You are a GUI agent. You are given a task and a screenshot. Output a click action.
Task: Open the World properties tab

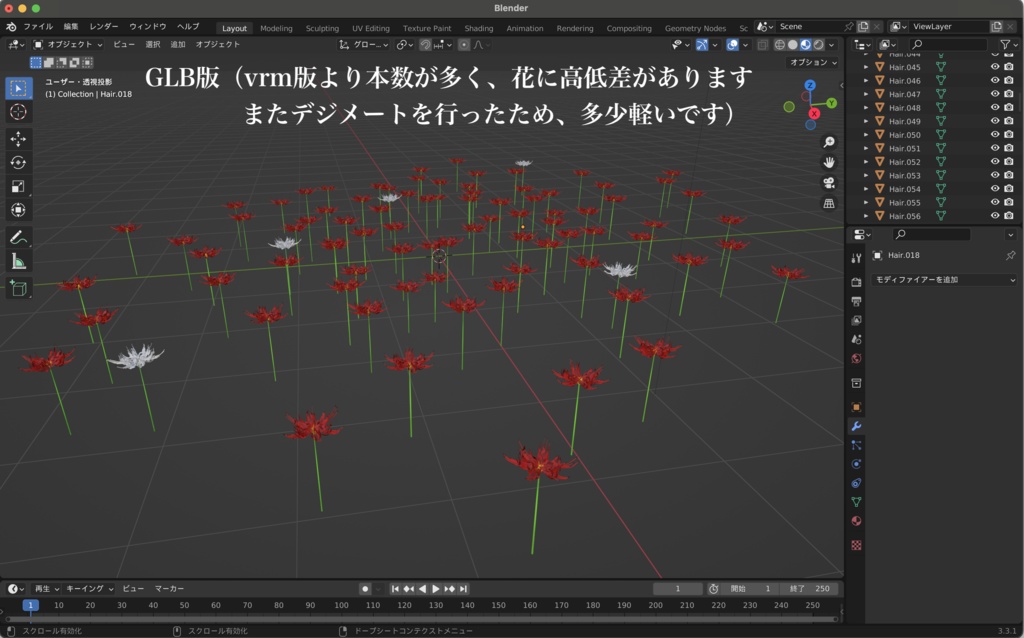(x=856, y=358)
